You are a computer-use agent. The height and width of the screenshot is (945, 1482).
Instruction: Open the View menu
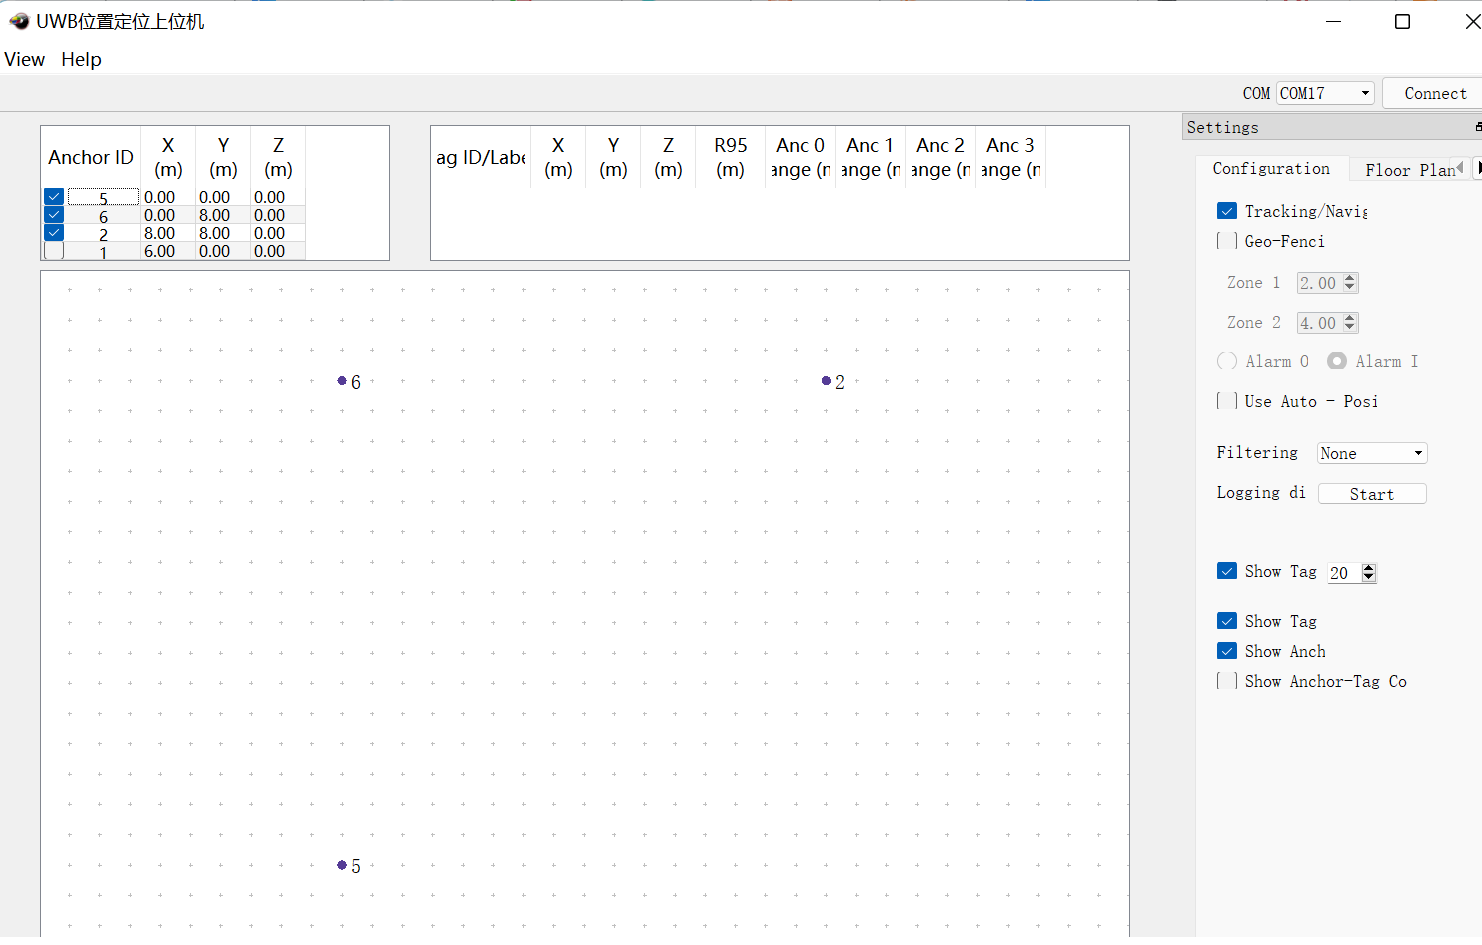pos(24,59)
